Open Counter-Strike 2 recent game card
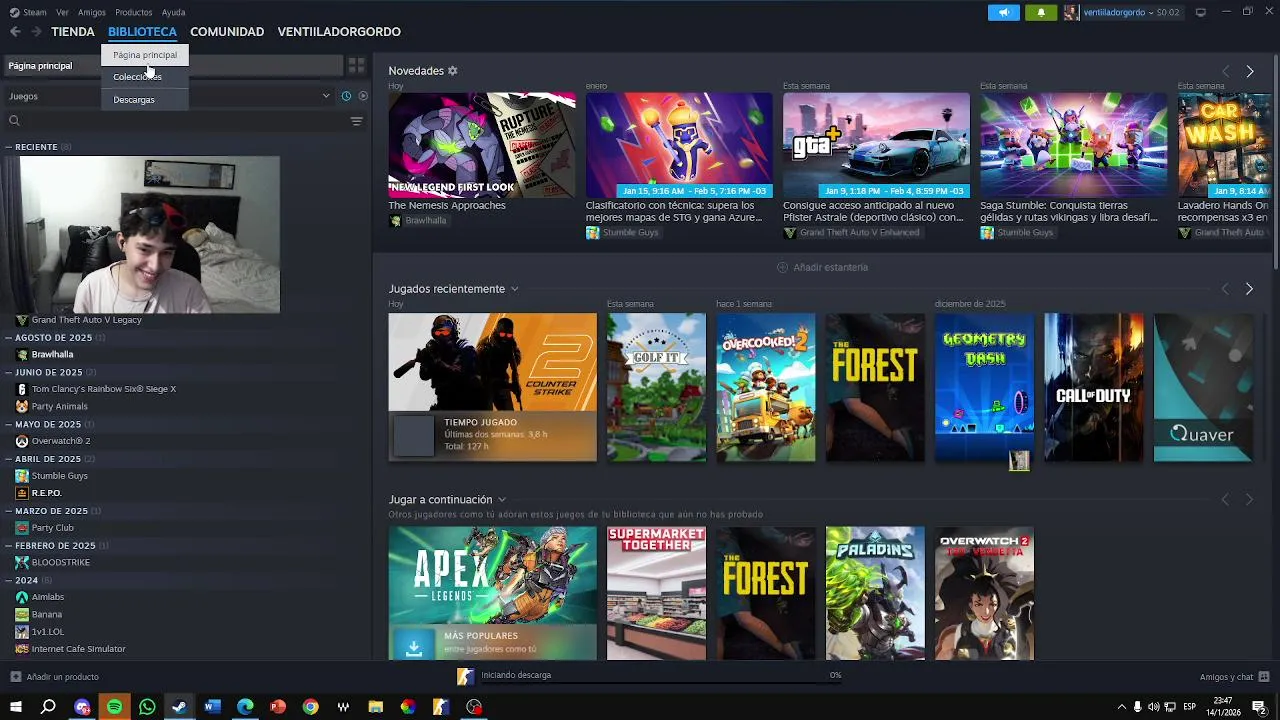The height and width of the screenshot is (720, 1280). click(492, 388)
